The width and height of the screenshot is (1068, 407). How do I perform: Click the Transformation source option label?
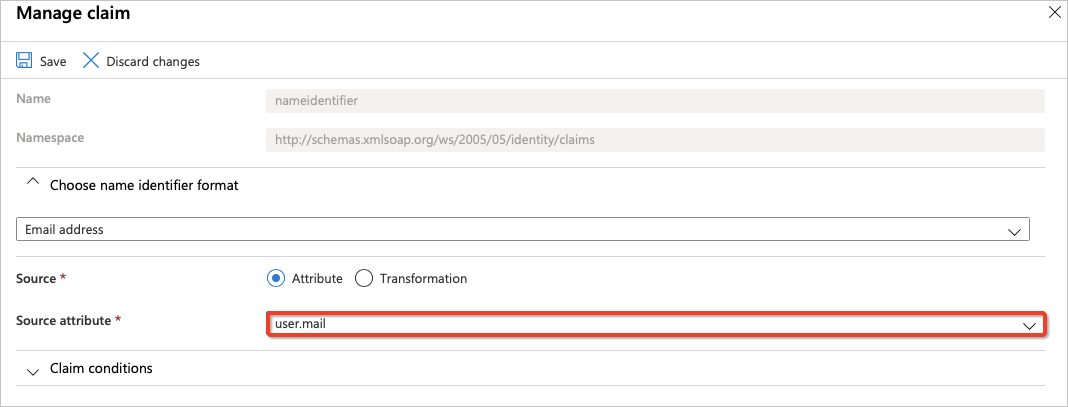pos(423,278)
